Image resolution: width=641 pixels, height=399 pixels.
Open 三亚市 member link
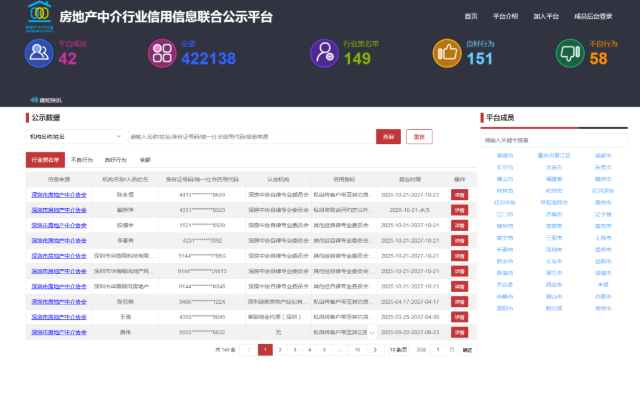[x=554, y=238]
